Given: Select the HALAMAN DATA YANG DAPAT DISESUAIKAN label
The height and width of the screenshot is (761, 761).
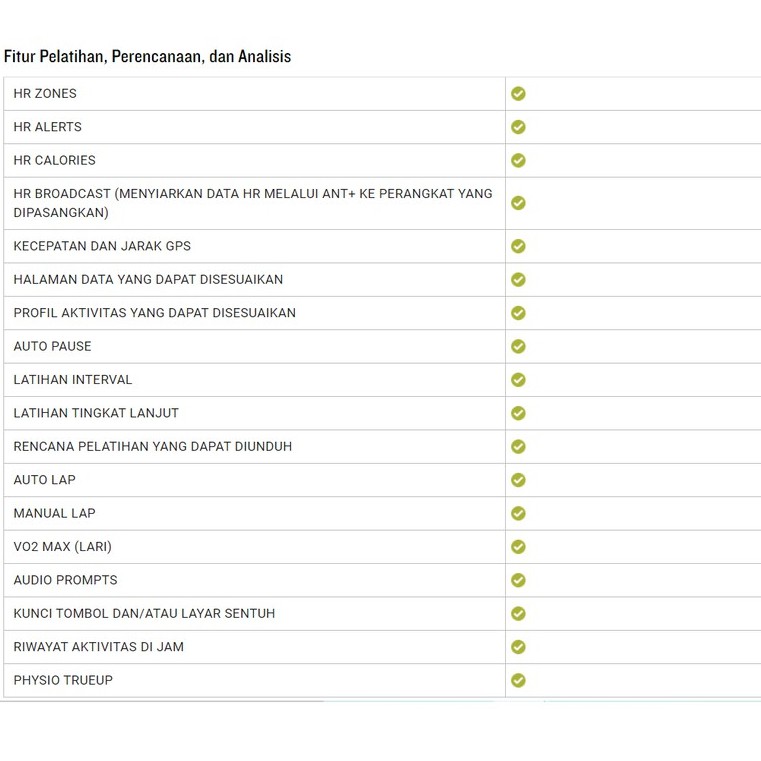Looking at the screenshot, I should tap(148, 279).
